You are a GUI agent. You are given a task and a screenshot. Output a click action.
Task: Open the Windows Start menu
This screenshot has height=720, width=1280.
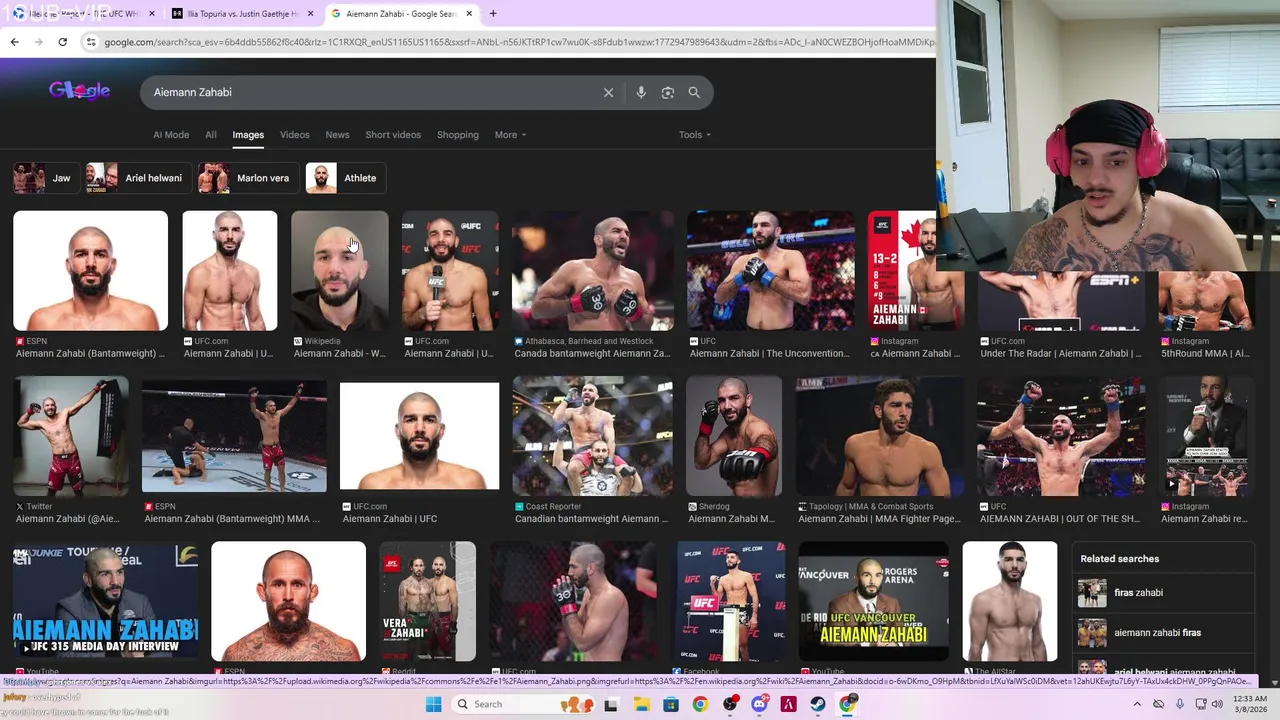point(433,704)
